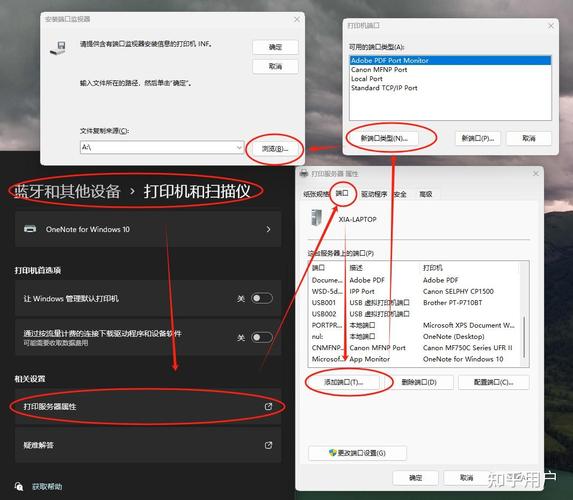
Task: Click Cancel in Print Server Properties
Action: coord(466,478)
